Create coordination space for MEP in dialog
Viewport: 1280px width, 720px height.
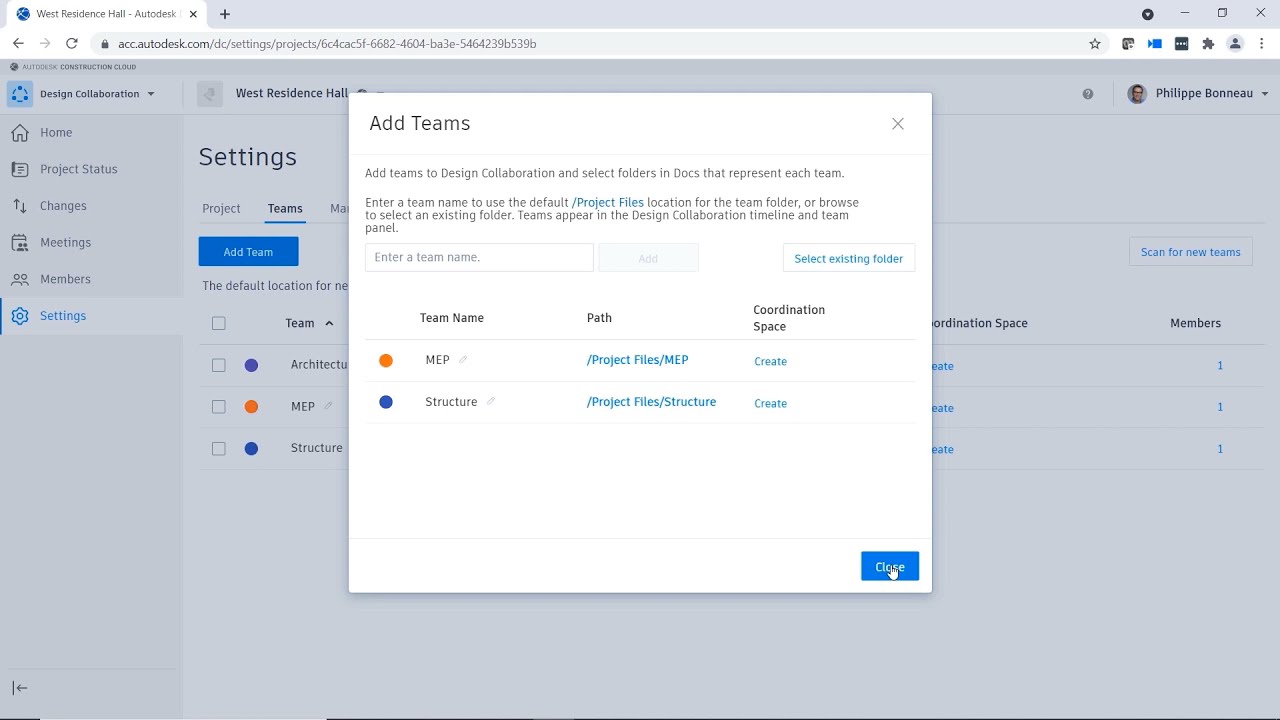tap(770, 361)
